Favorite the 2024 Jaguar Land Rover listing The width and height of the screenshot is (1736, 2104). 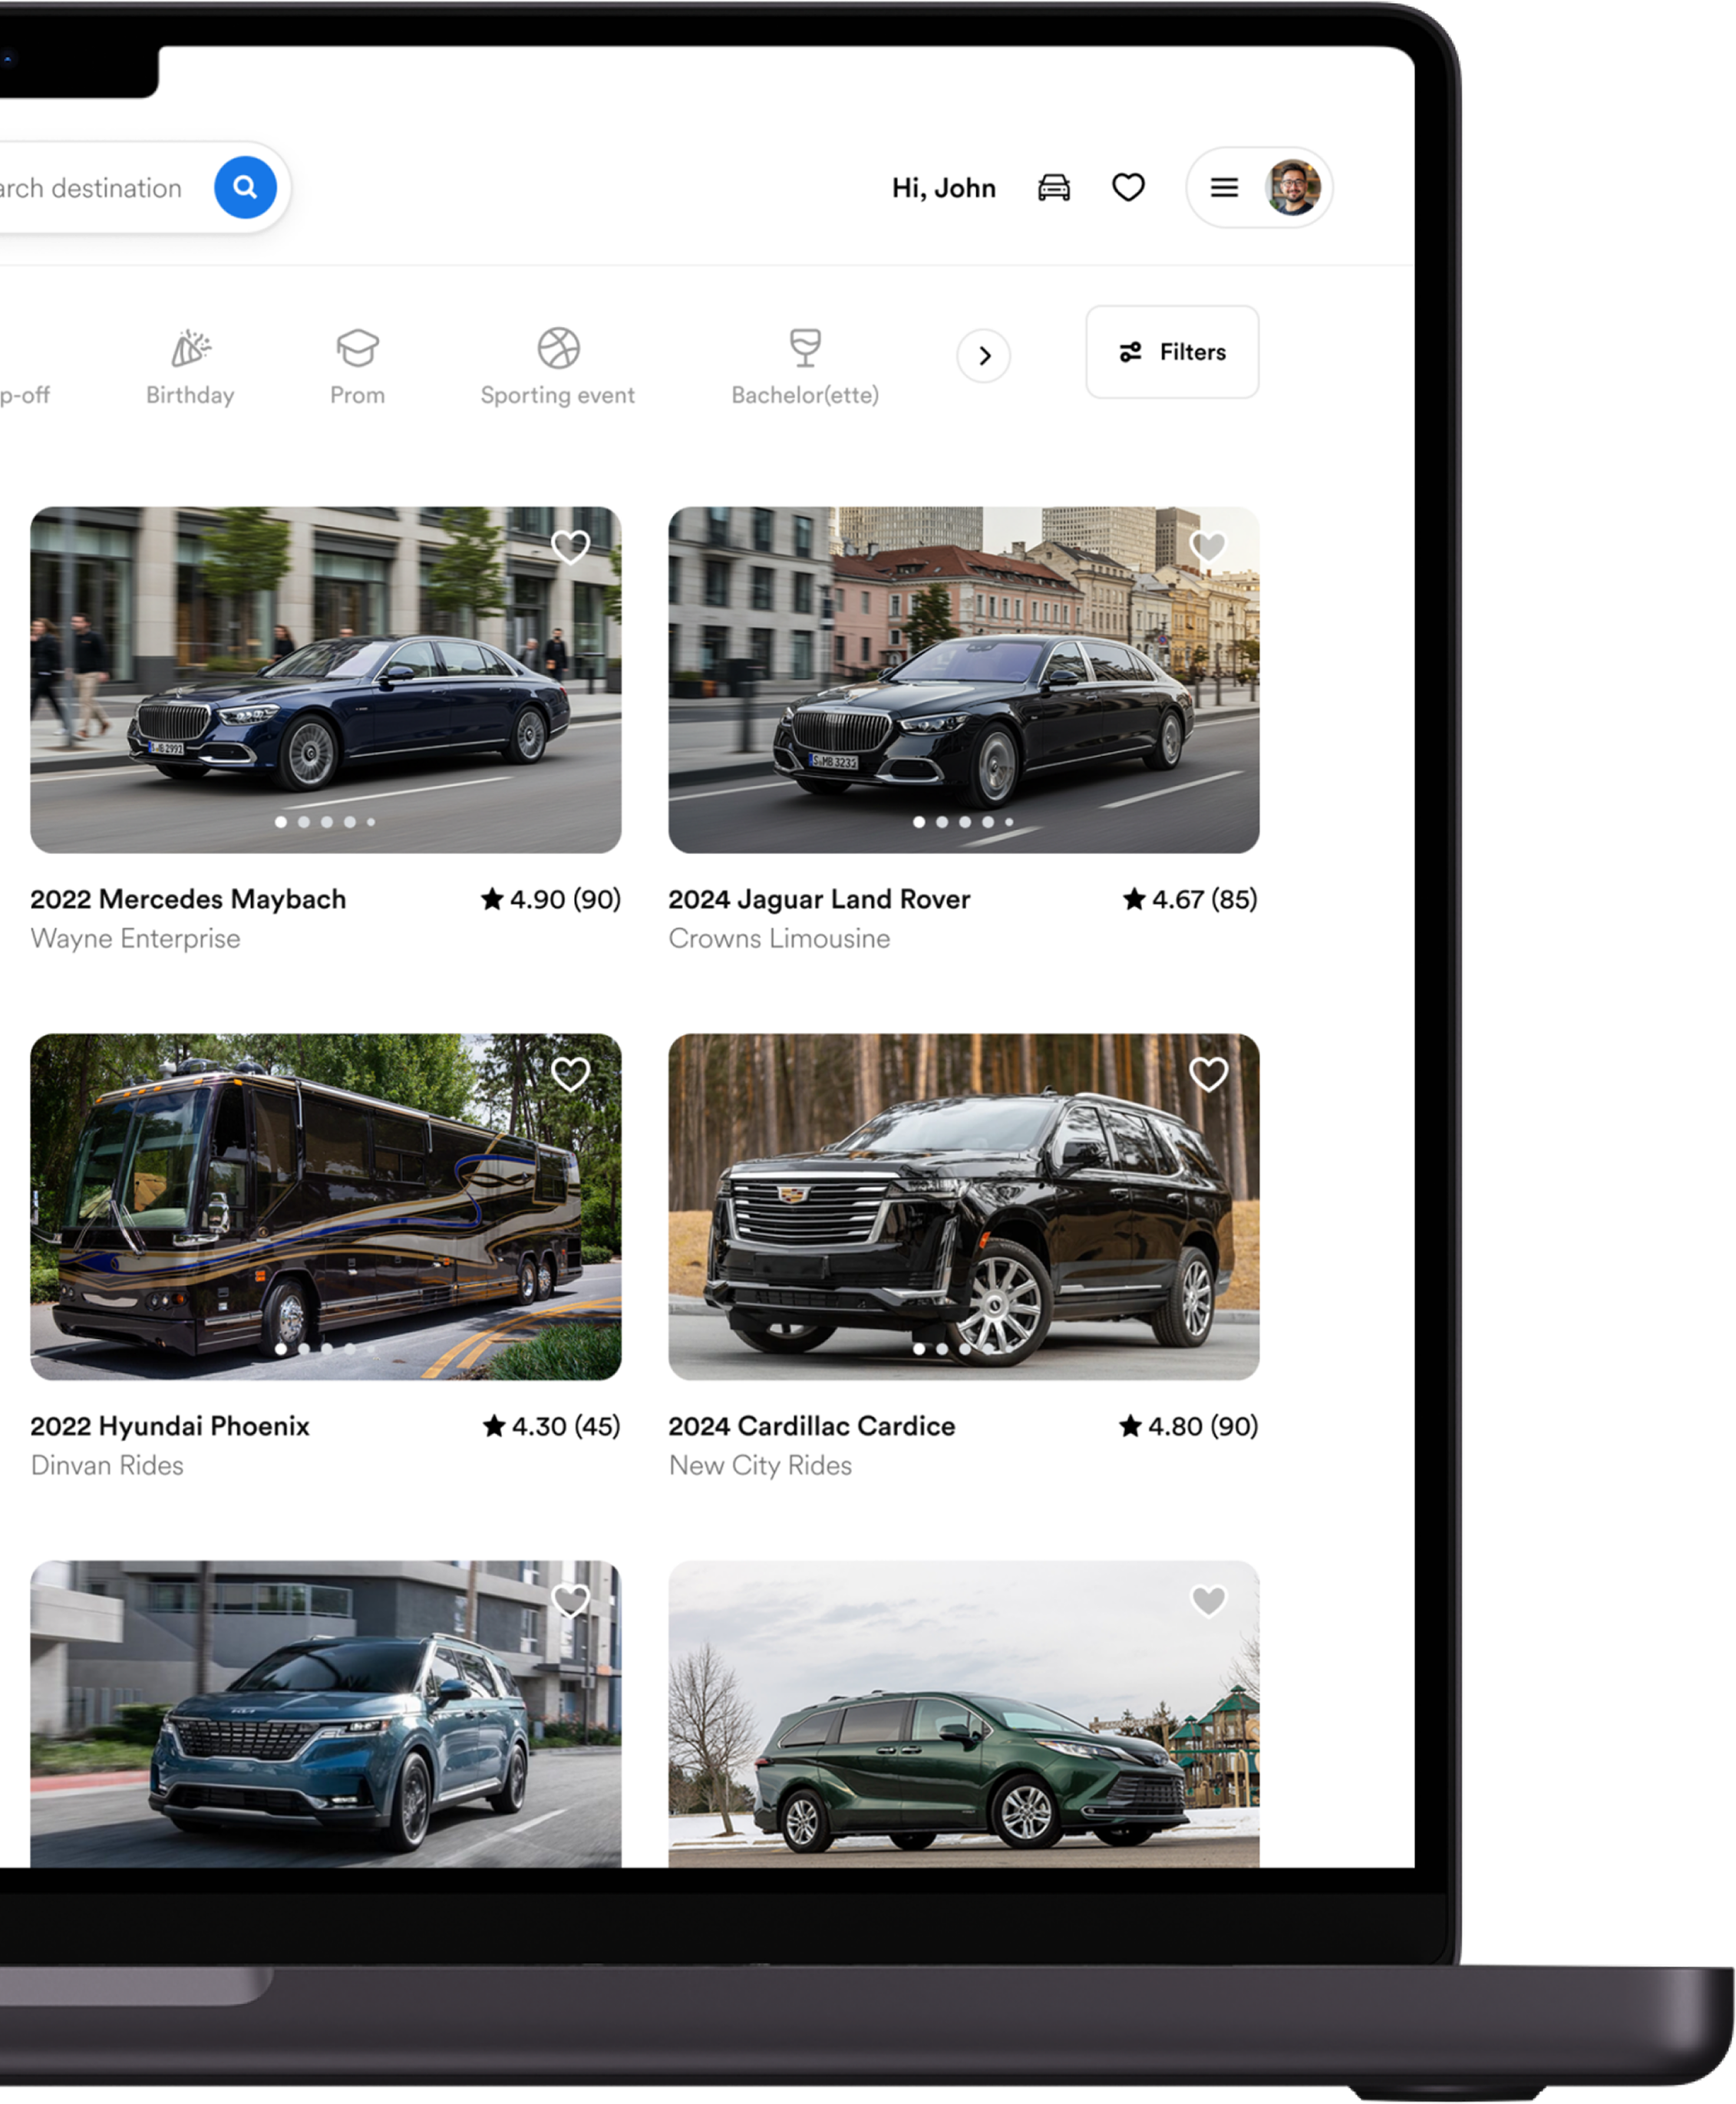pyautogui.click(x=1208, y=546)
